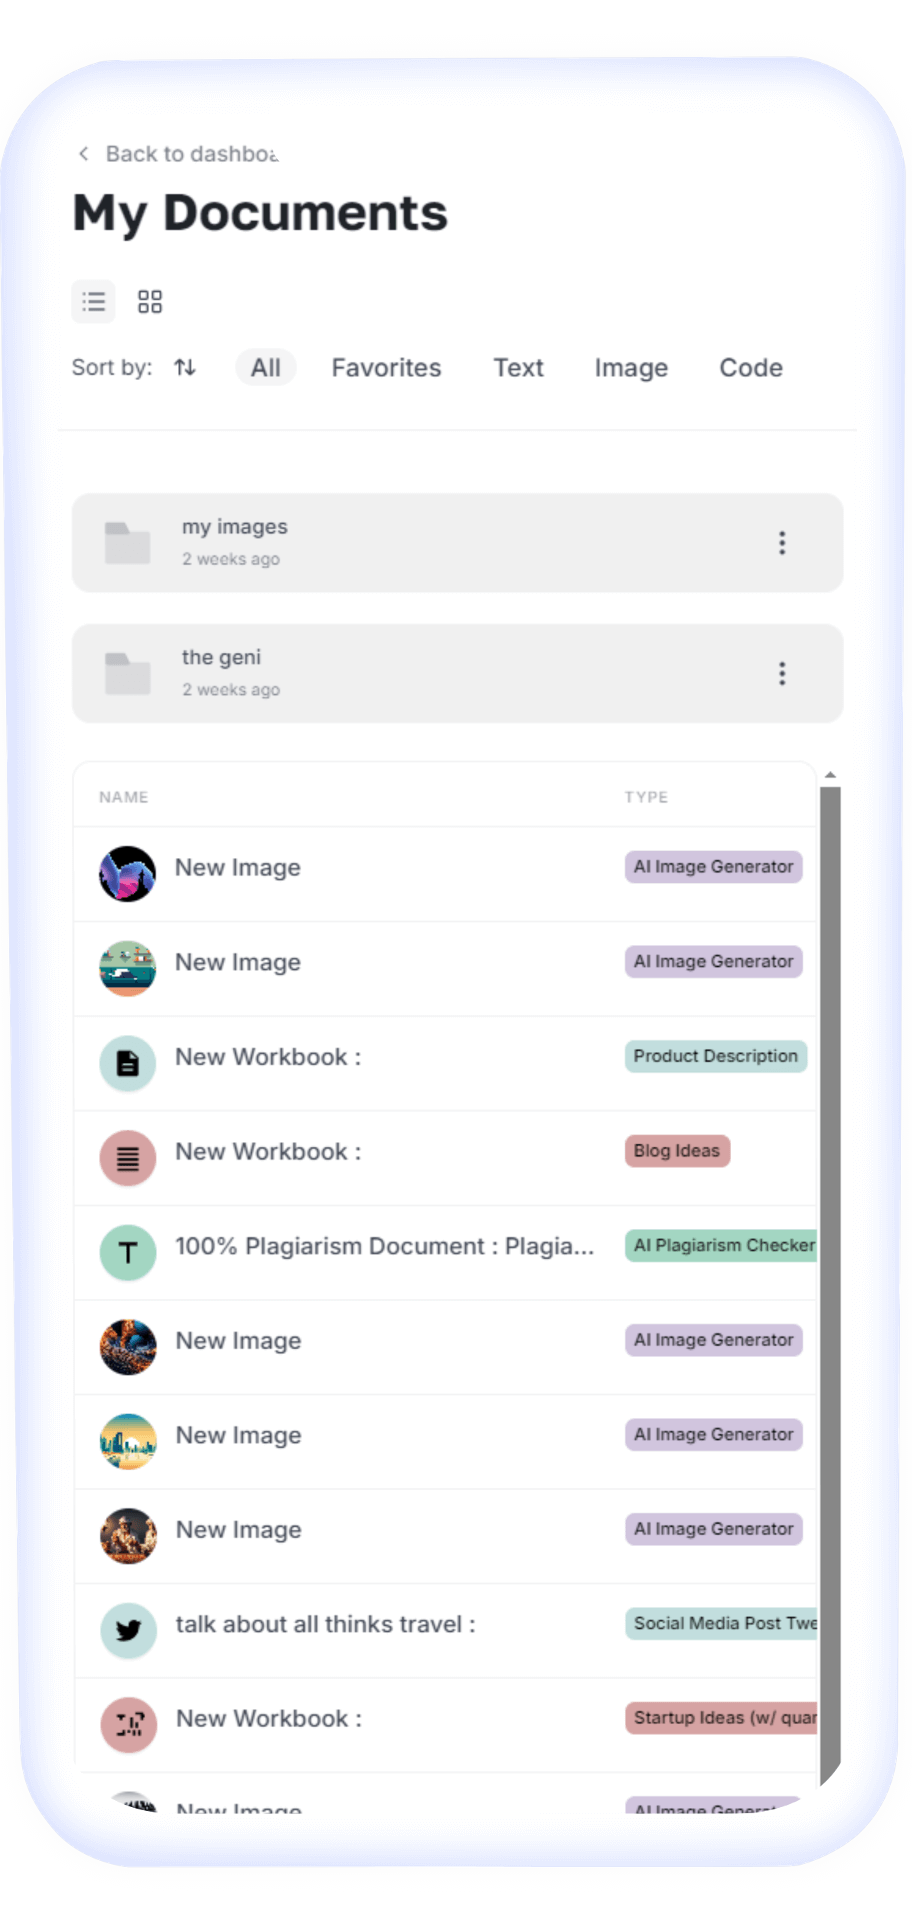Click the Blog Ideas lines icon
The image size is (912, 1920).
click(128, 1158)
